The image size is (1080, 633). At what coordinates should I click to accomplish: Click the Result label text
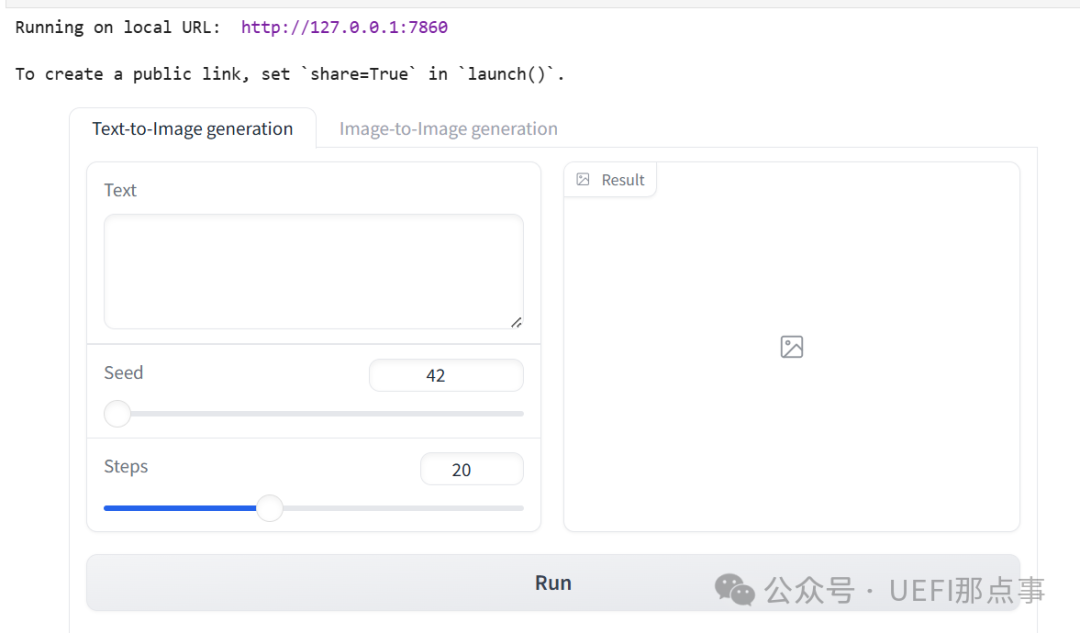coord(622,180)
